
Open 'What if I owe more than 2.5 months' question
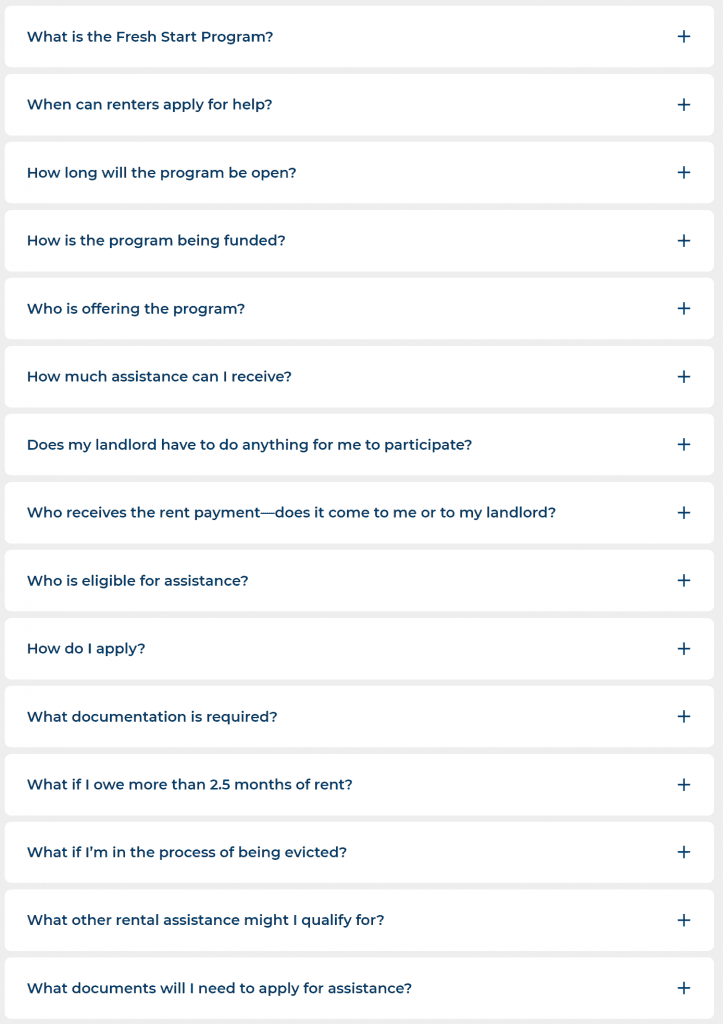coord(684,785)
